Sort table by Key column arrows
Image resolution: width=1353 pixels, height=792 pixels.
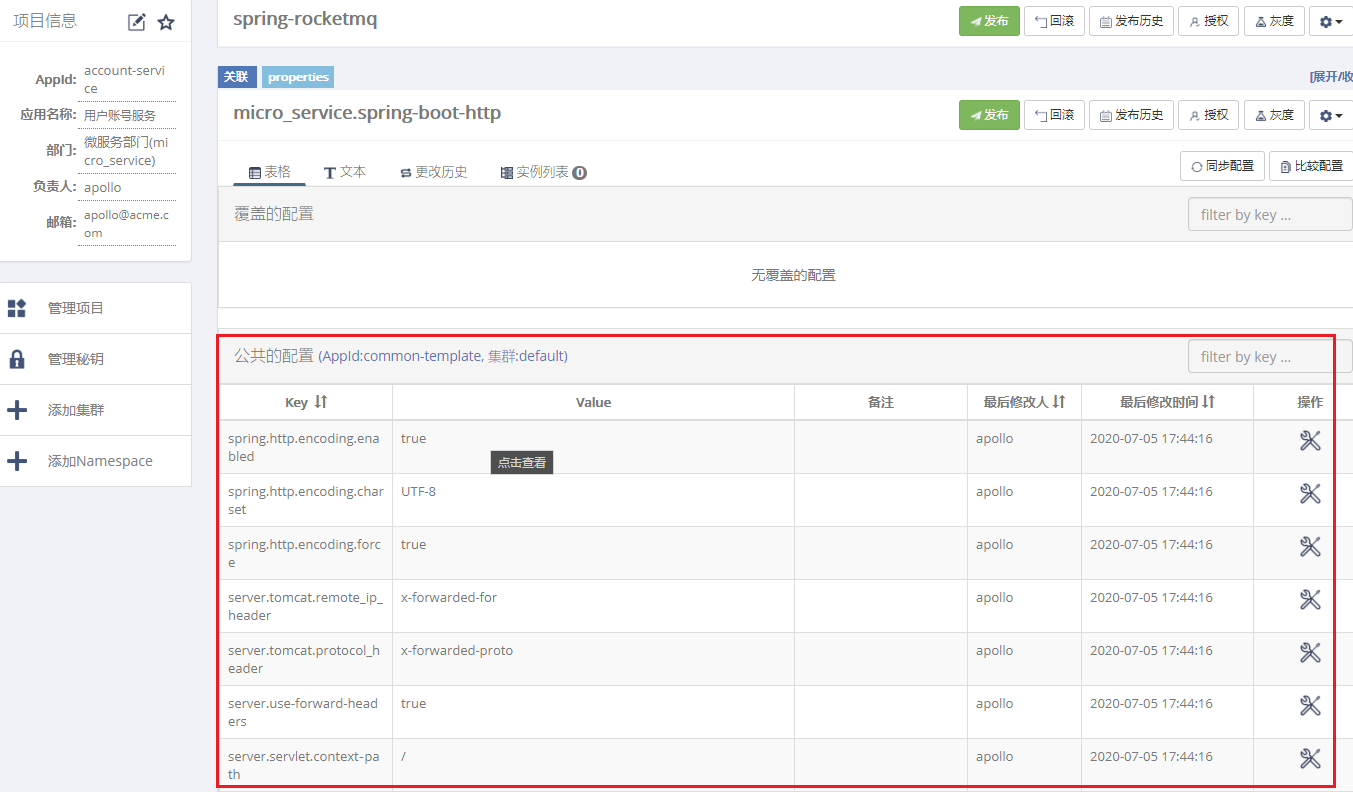321,402
